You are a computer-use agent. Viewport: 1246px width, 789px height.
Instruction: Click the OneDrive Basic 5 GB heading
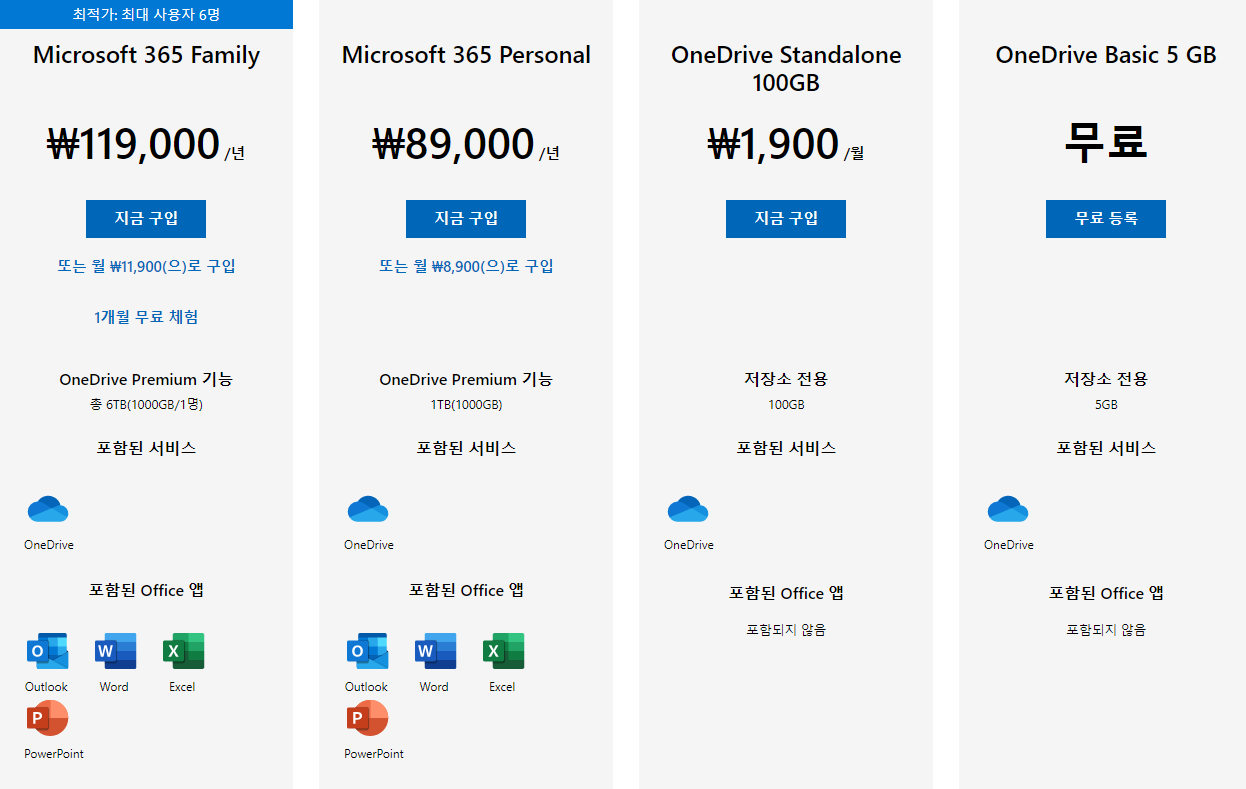click(x=1106, y=55)
